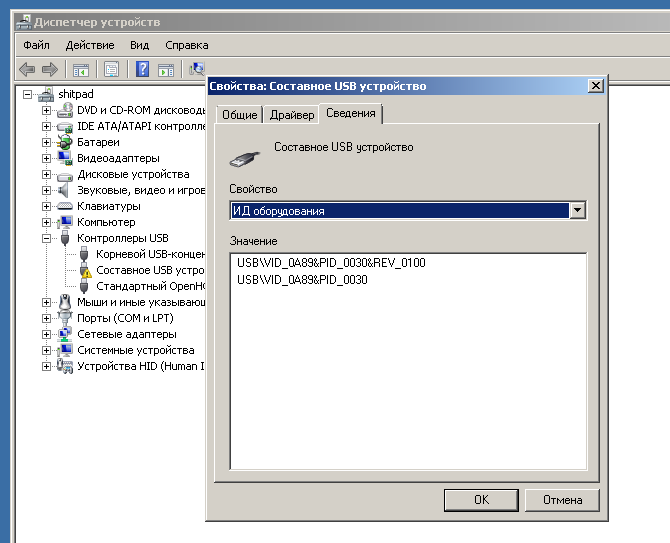Click the blue Help question mark icon
This screenshot has width=670, height=543.
point(143,69)
